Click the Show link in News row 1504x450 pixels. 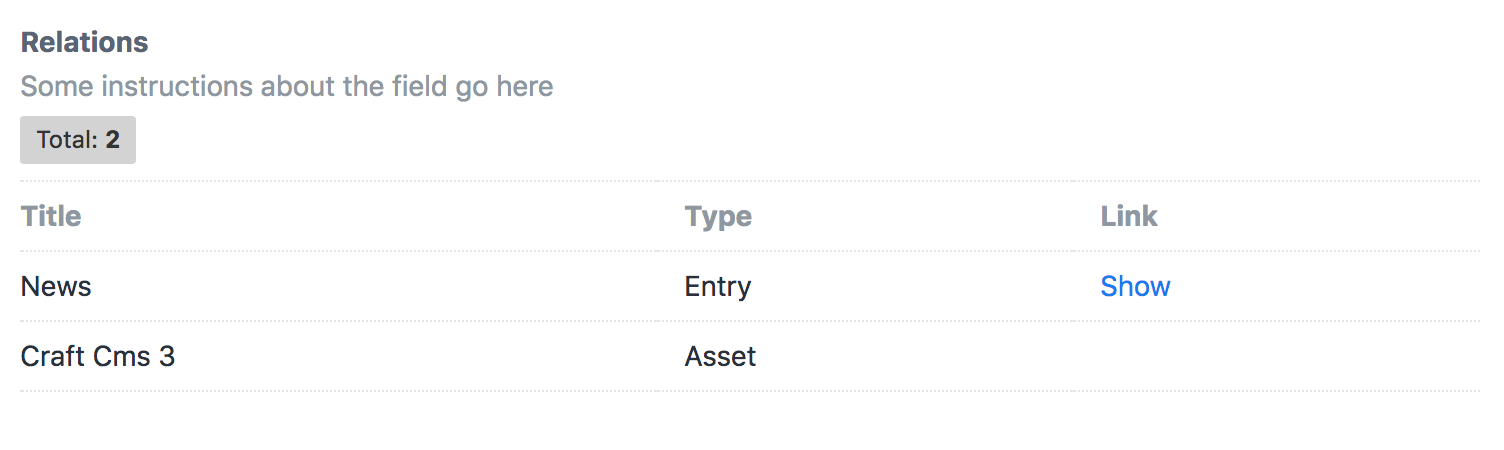(x=1135, y=287)
